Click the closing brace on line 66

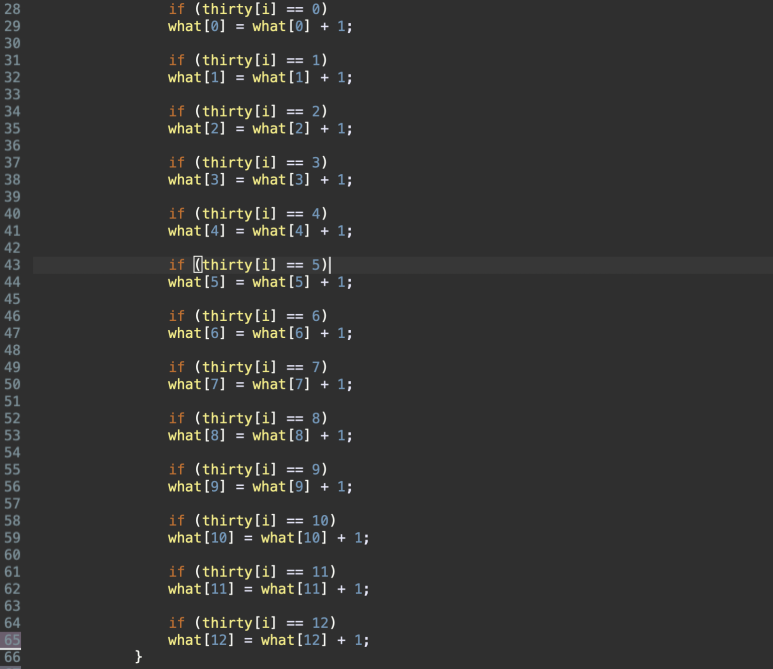139,657
